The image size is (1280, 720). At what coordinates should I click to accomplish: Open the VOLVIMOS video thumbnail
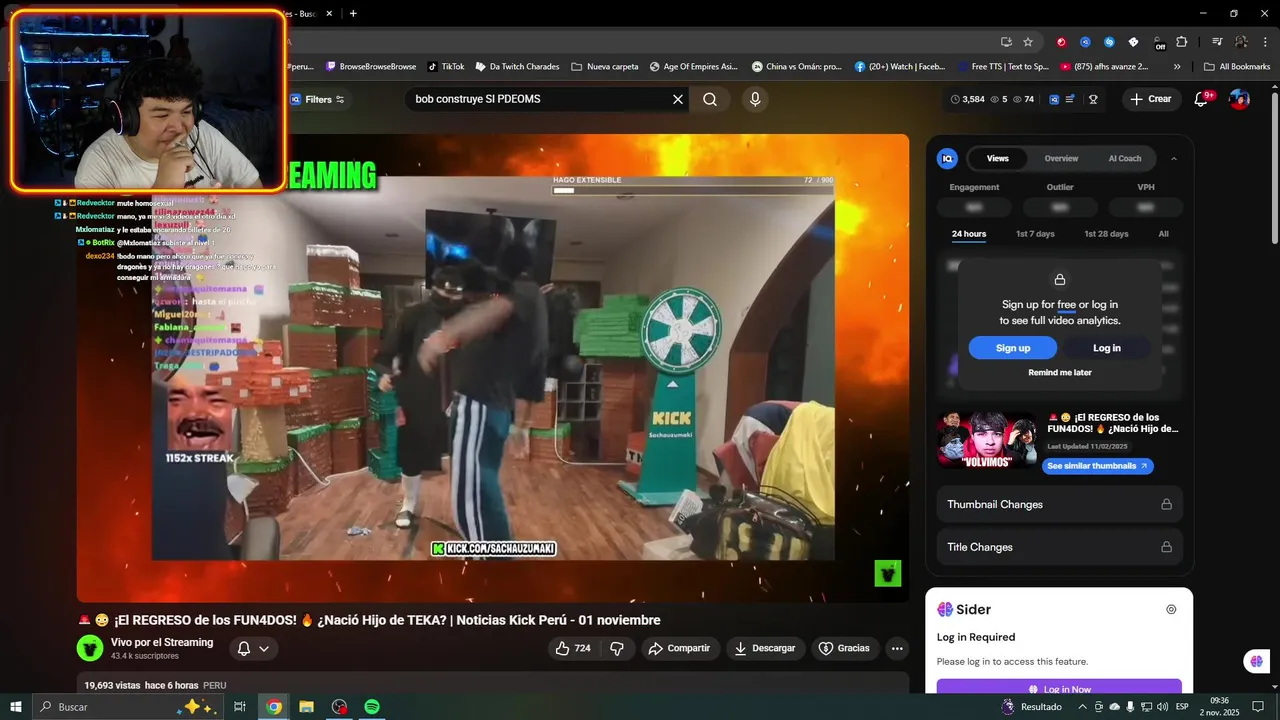987,439
